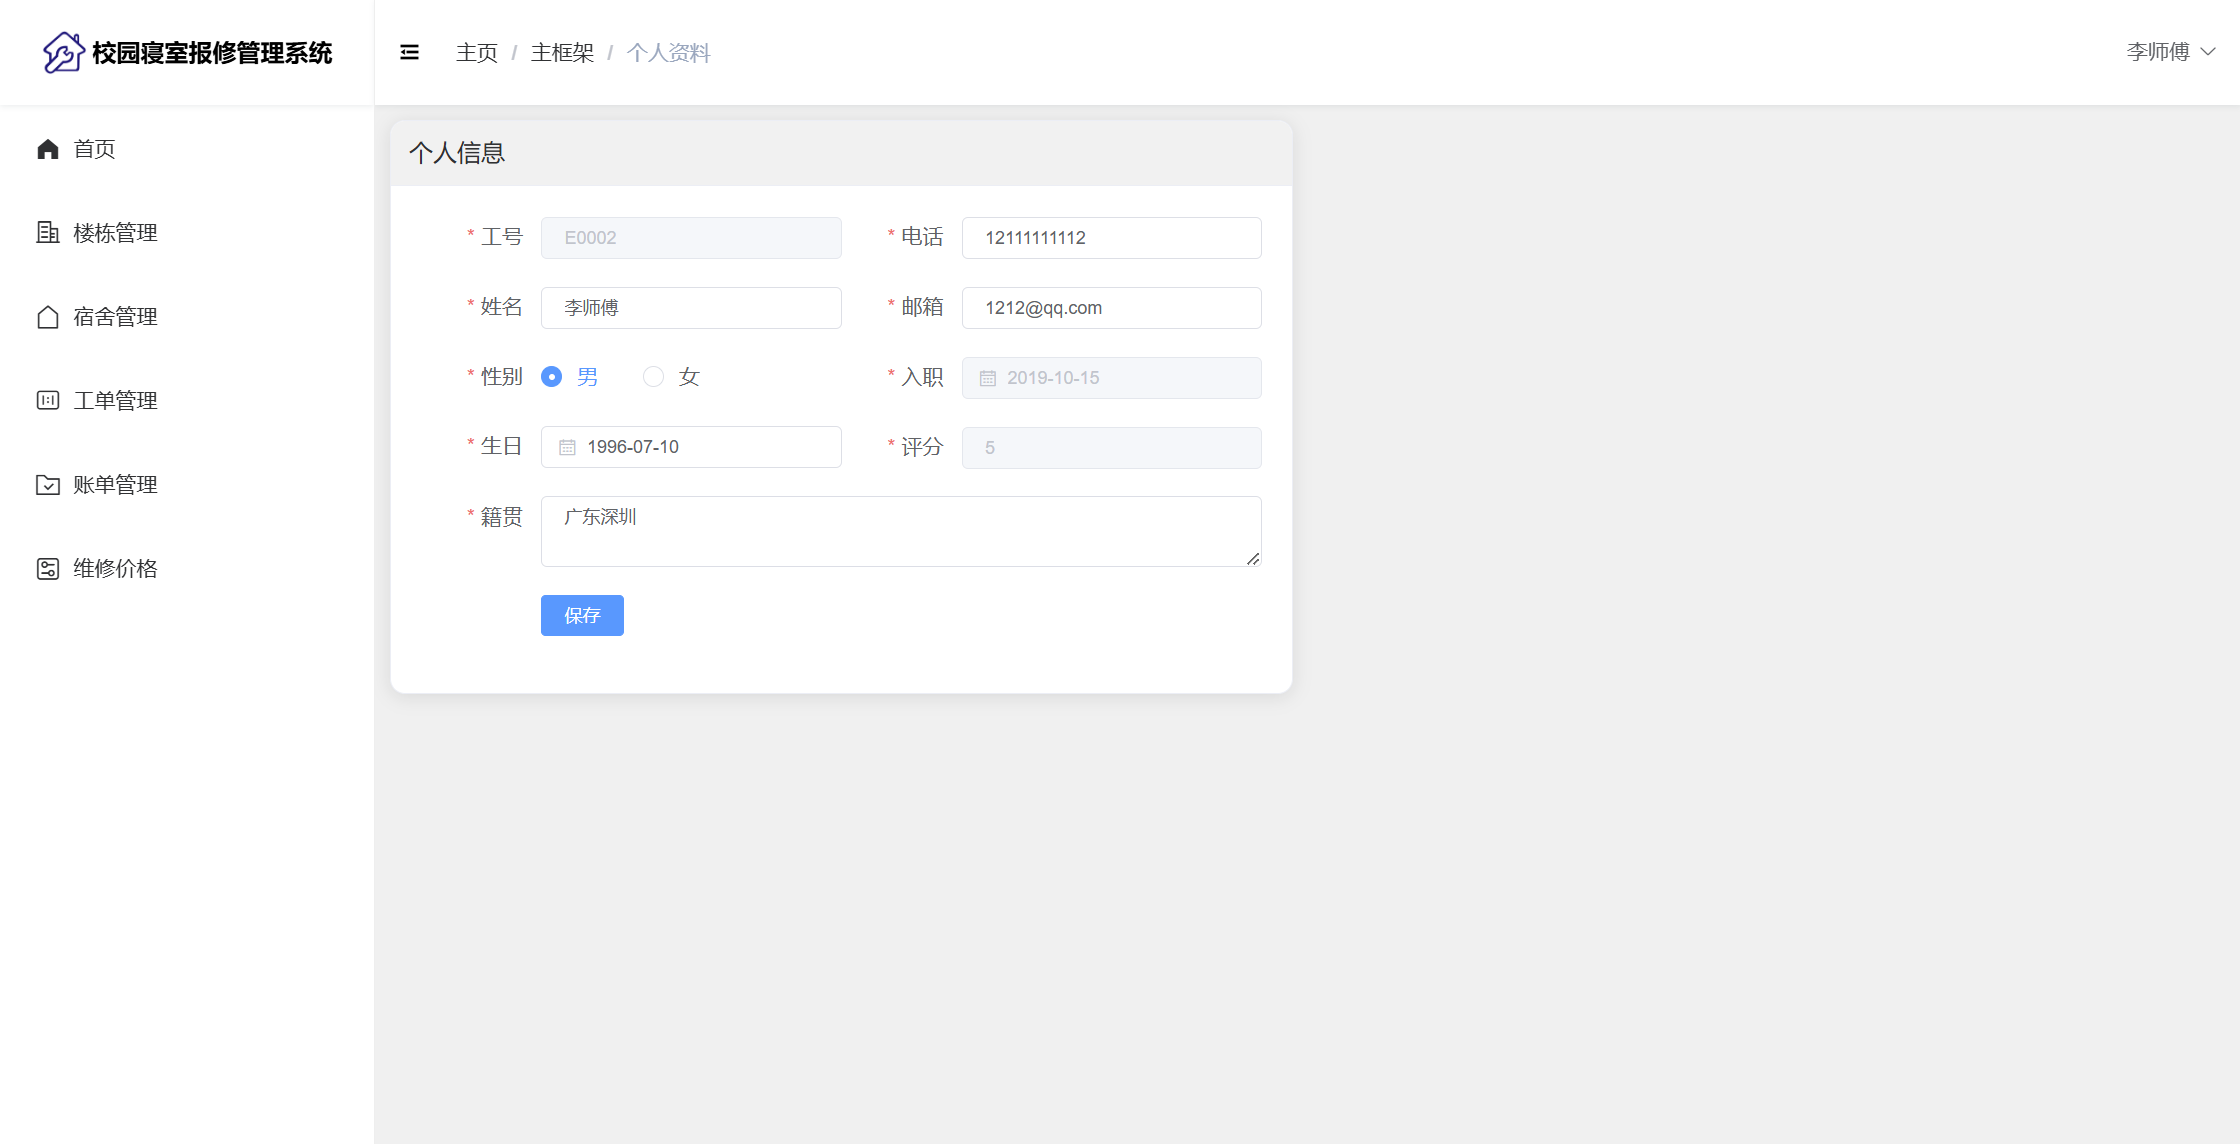Click the 保存 button
Viewport: 2240px width, 1144px height.
point(582,615)
